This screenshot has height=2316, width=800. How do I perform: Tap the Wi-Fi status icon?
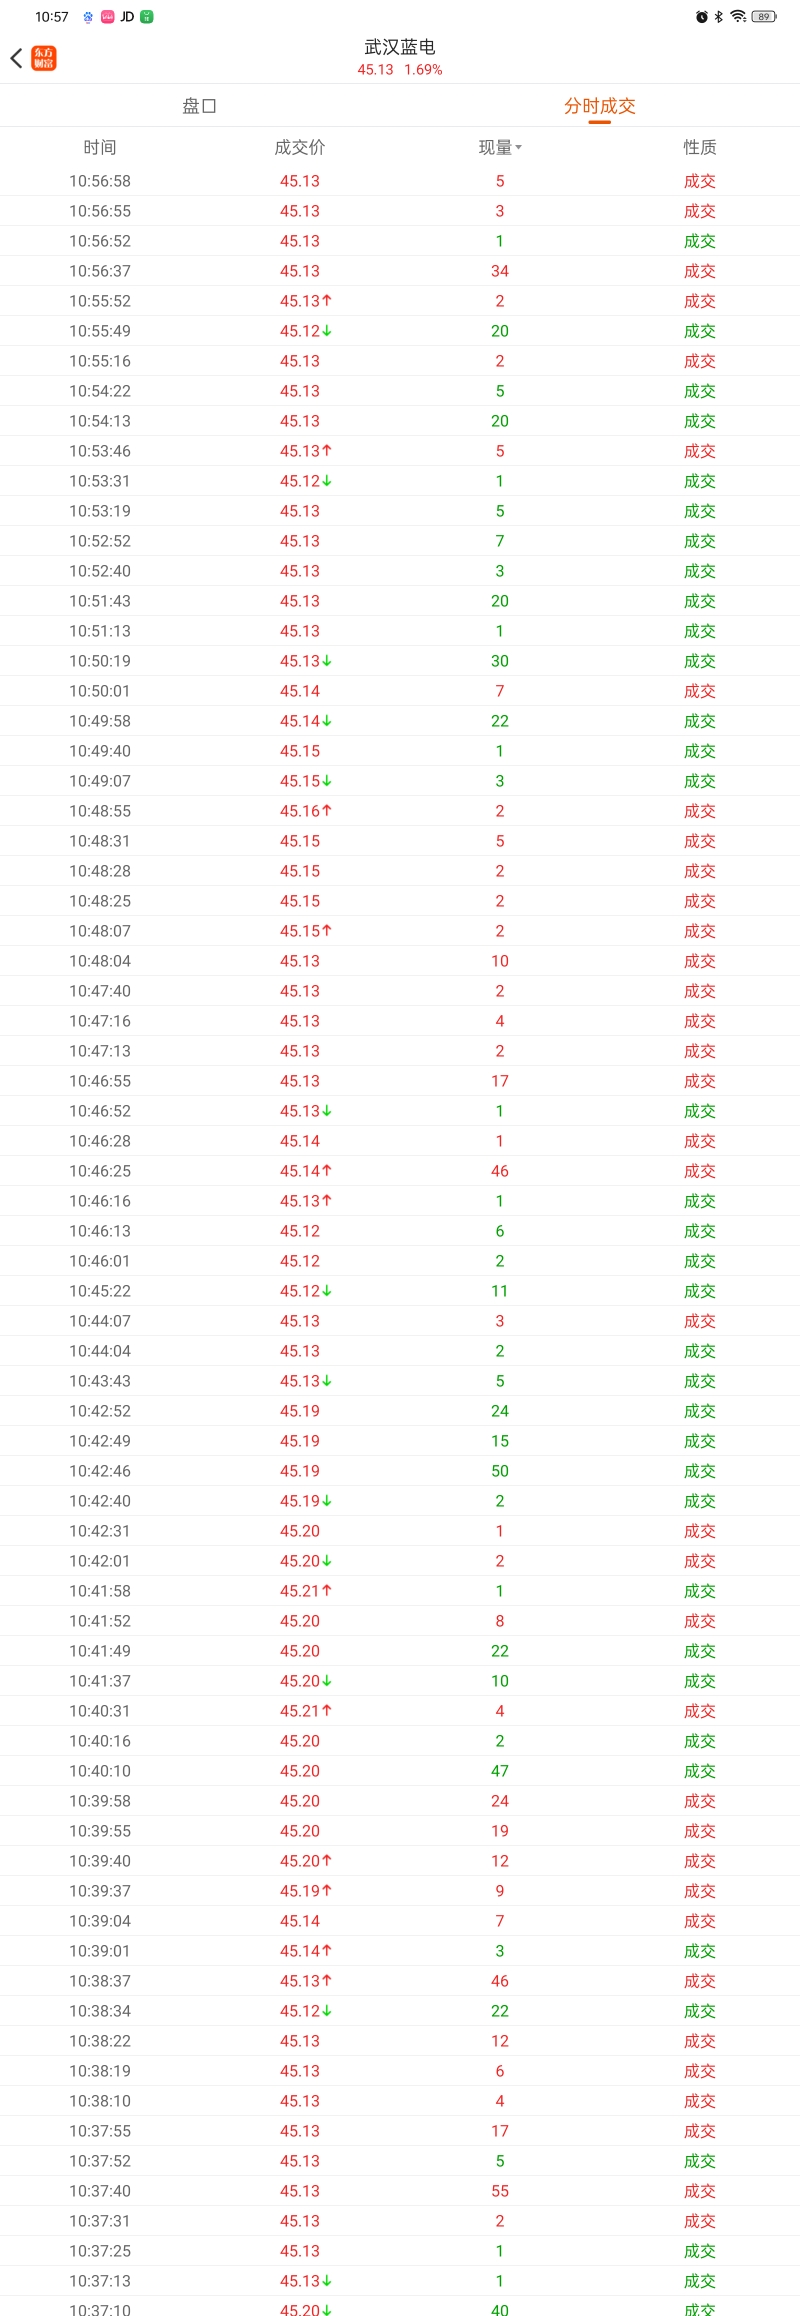click(738, 17)
